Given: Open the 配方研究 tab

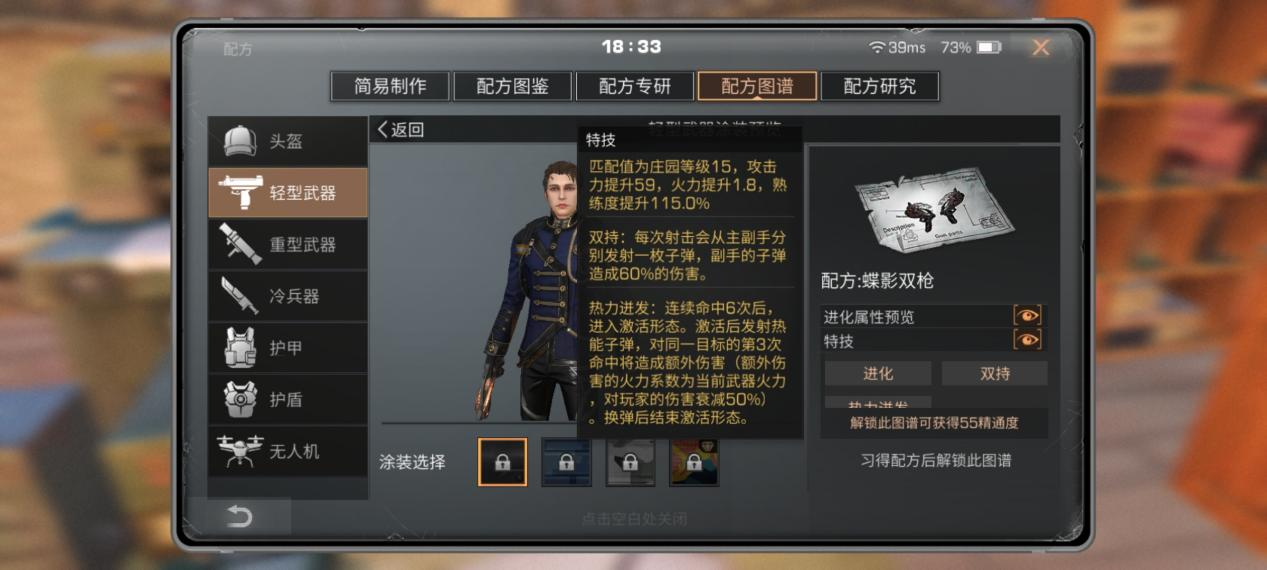Looking at the screenshot, I should 879,86.
